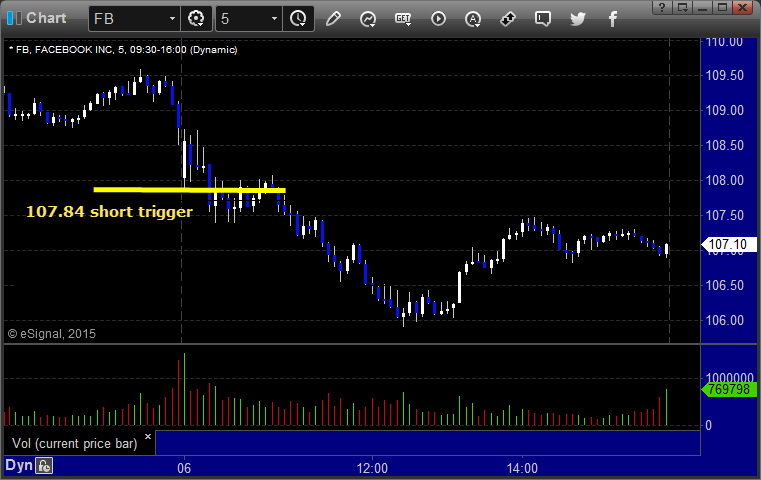Close the Vol (current price bar) study pane
The image size is (761, 480).
(148, 436)
